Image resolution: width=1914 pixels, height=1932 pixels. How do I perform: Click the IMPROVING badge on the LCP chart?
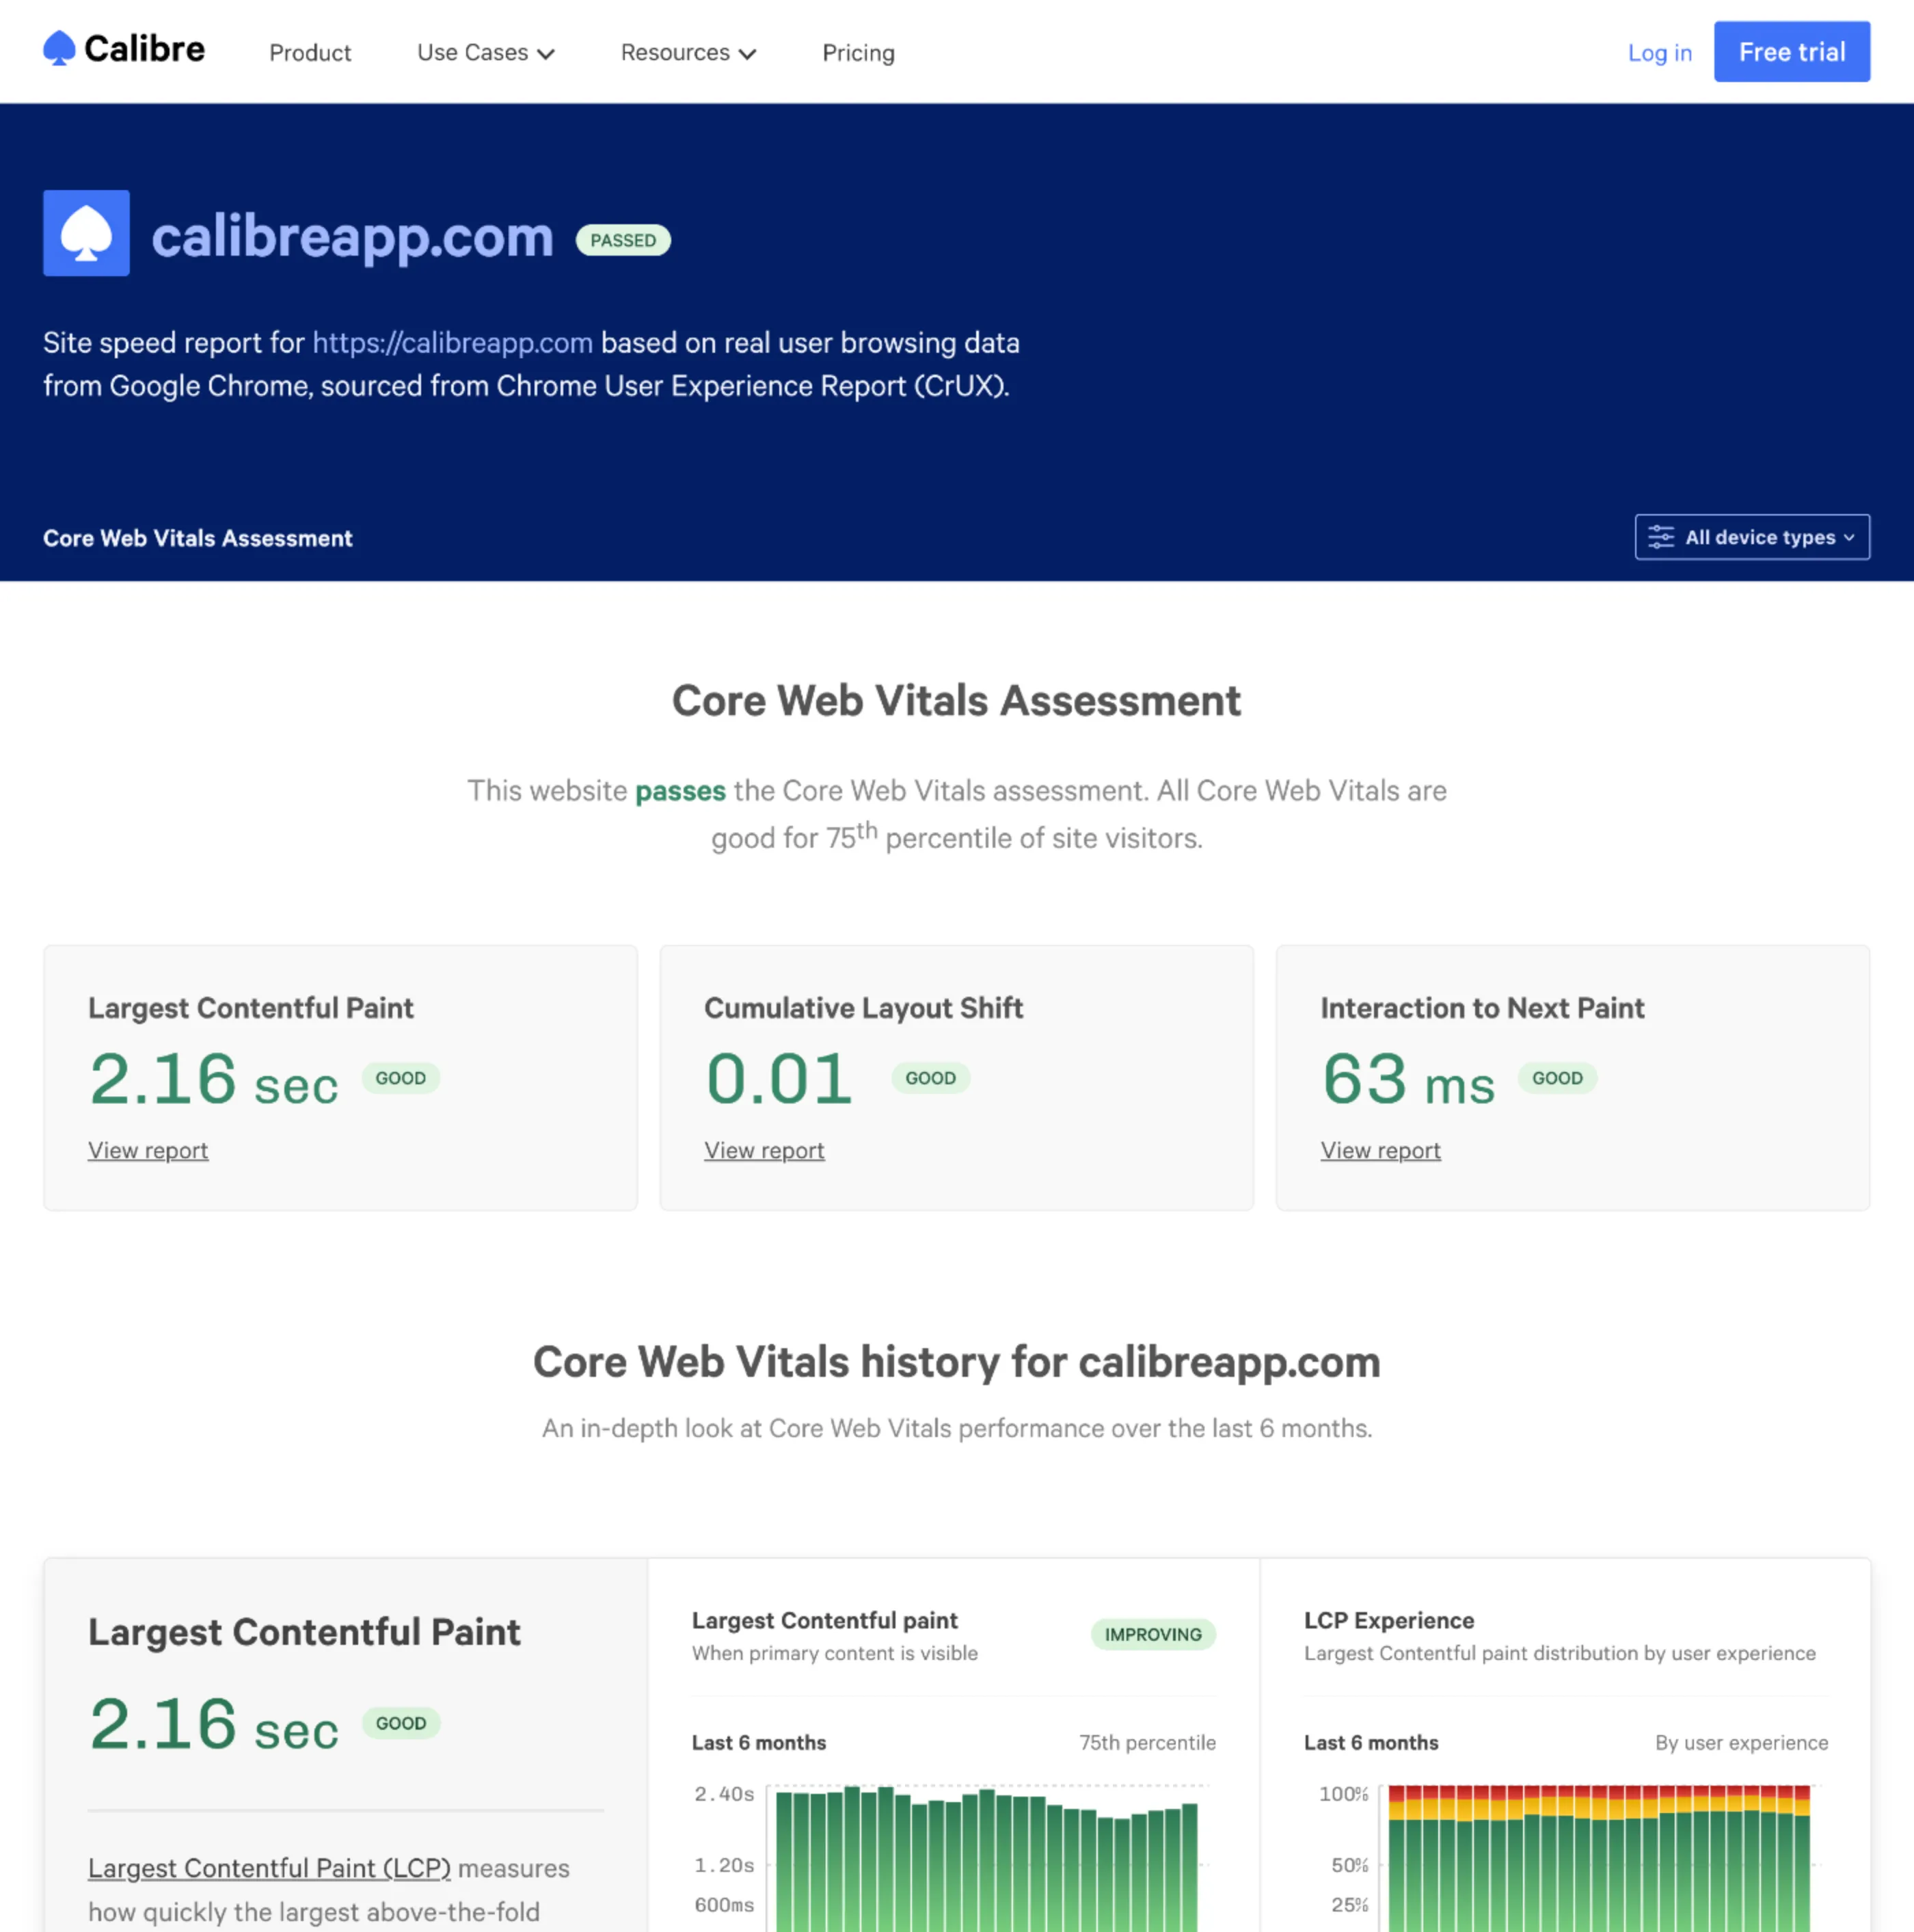click(x=1152, y=1634)
